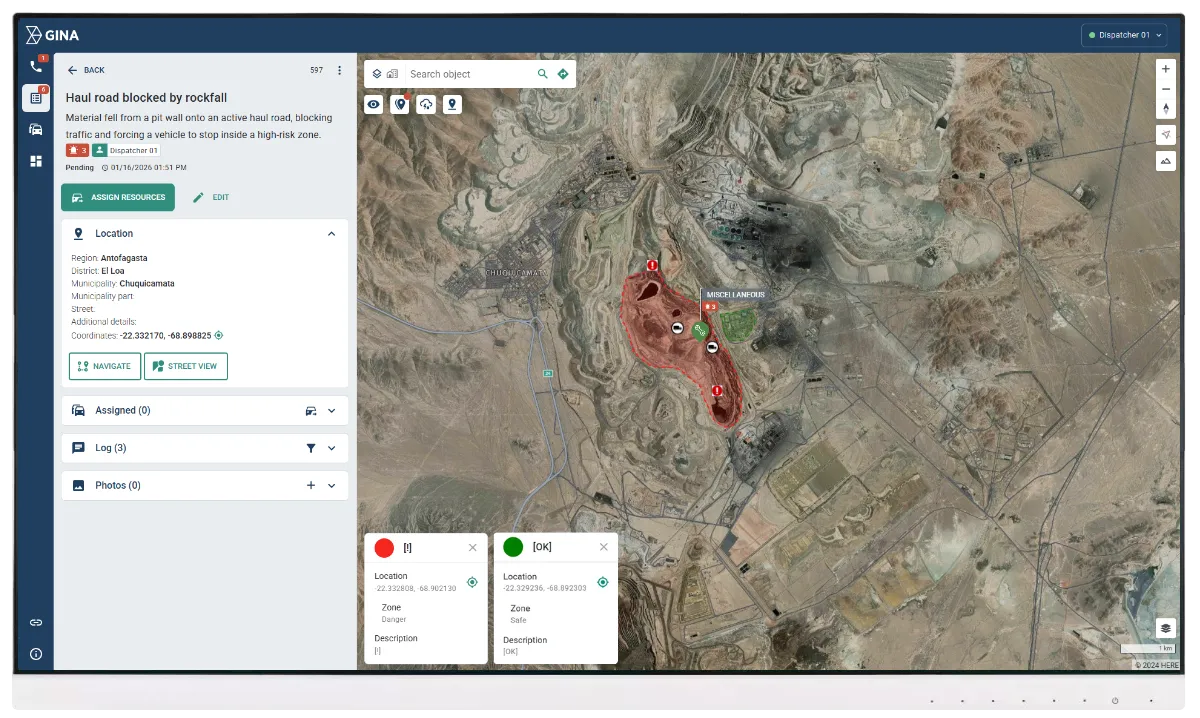Image resolution: width=1200 pixels, height=718 pixels.
Task: Click the add location pin tool
Action: (452, 104)
